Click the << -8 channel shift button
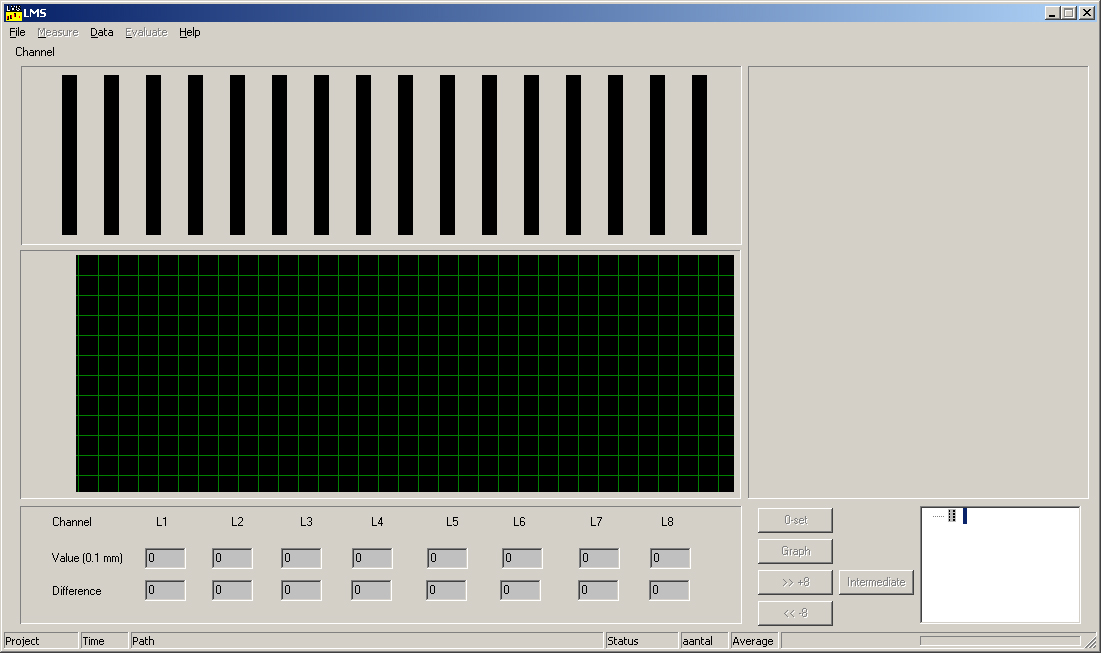Viewport: 1101px width, 653px height. [x=795, y=613]
